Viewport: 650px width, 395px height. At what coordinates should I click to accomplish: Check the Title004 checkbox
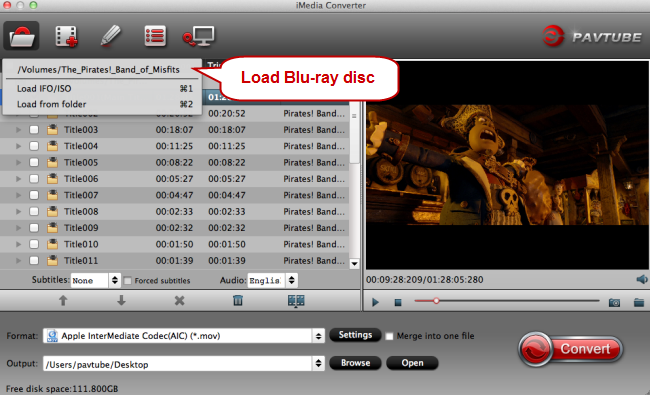pyautogui.click(x=34, y=146)
